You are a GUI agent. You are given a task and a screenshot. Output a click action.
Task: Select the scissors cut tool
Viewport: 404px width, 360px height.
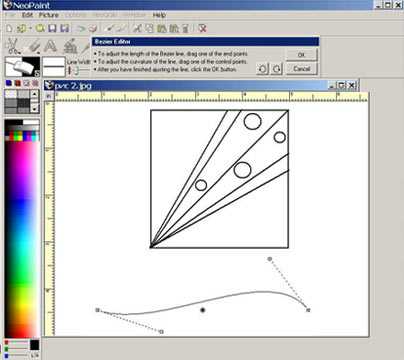(13, 46)
